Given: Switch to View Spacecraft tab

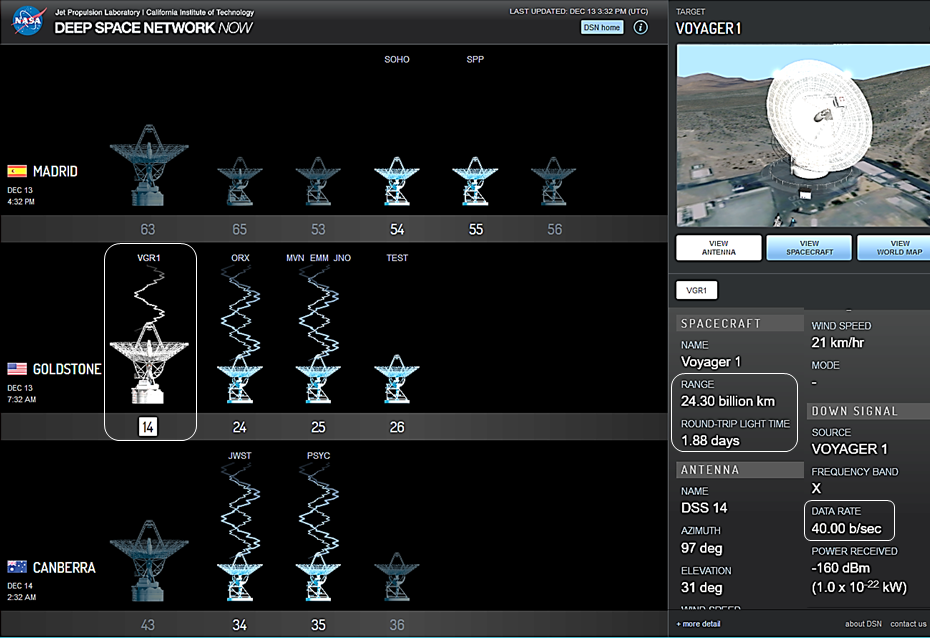Looking at the screenshot, I should point(809,248).
